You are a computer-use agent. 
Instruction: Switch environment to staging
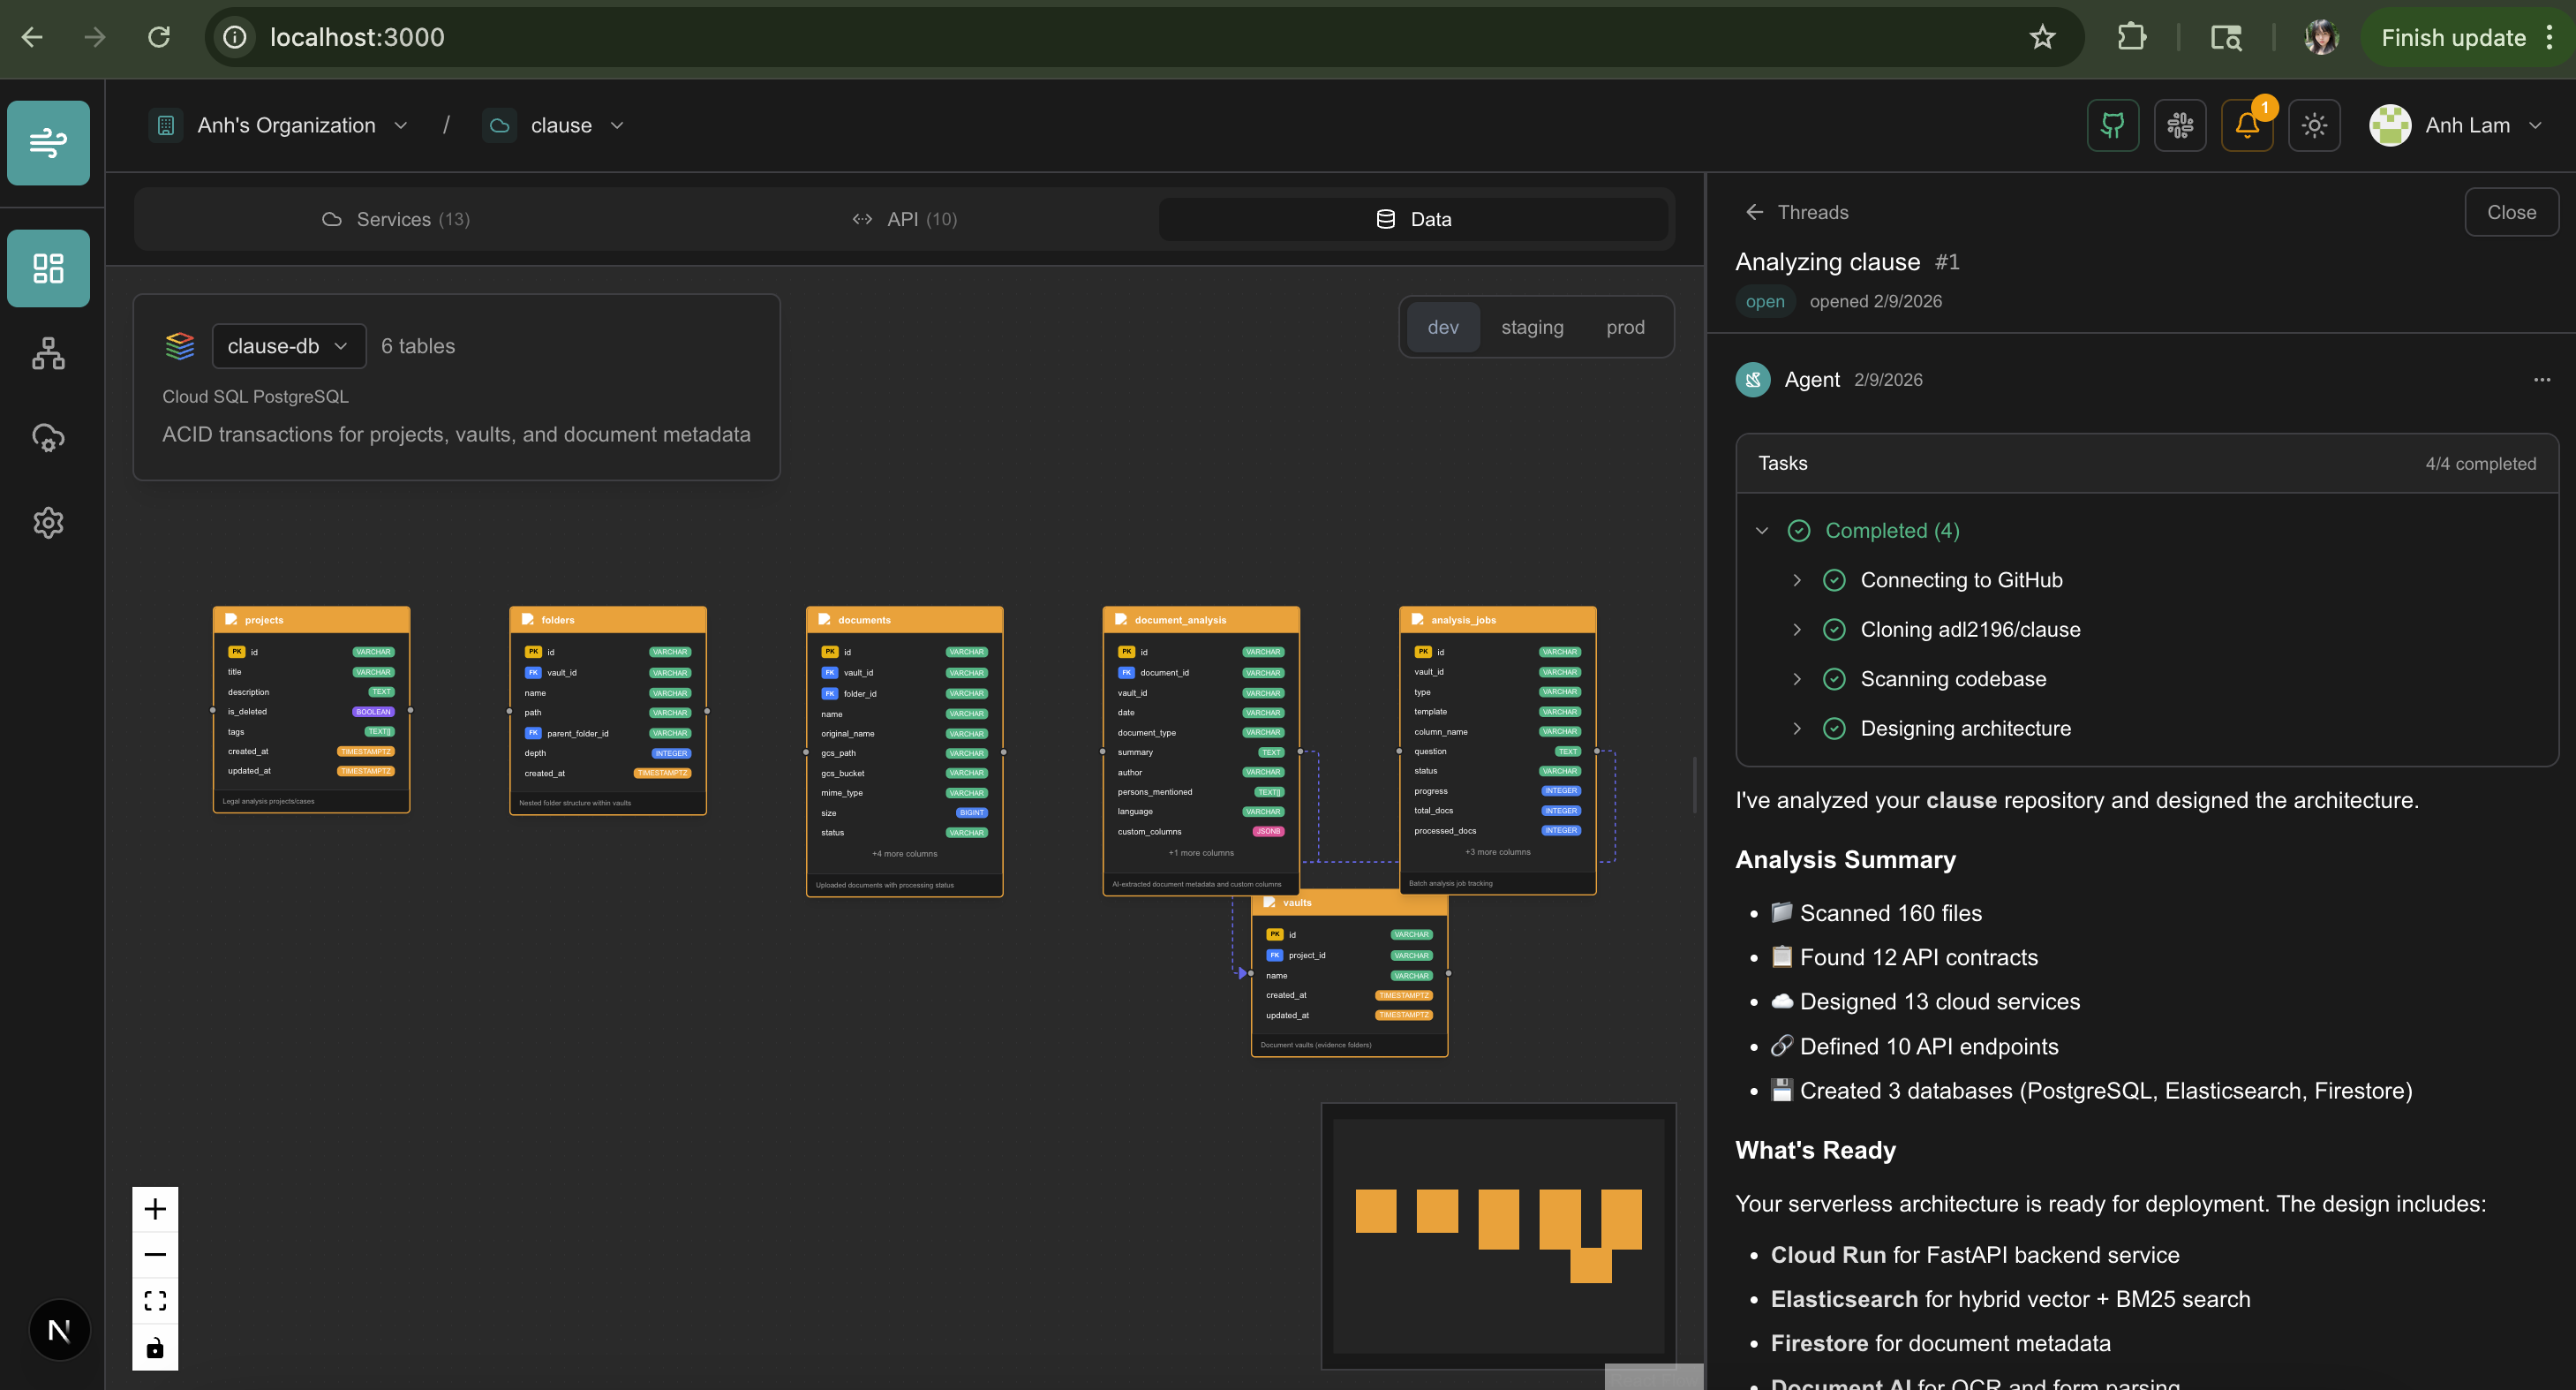coord(1531,327)
